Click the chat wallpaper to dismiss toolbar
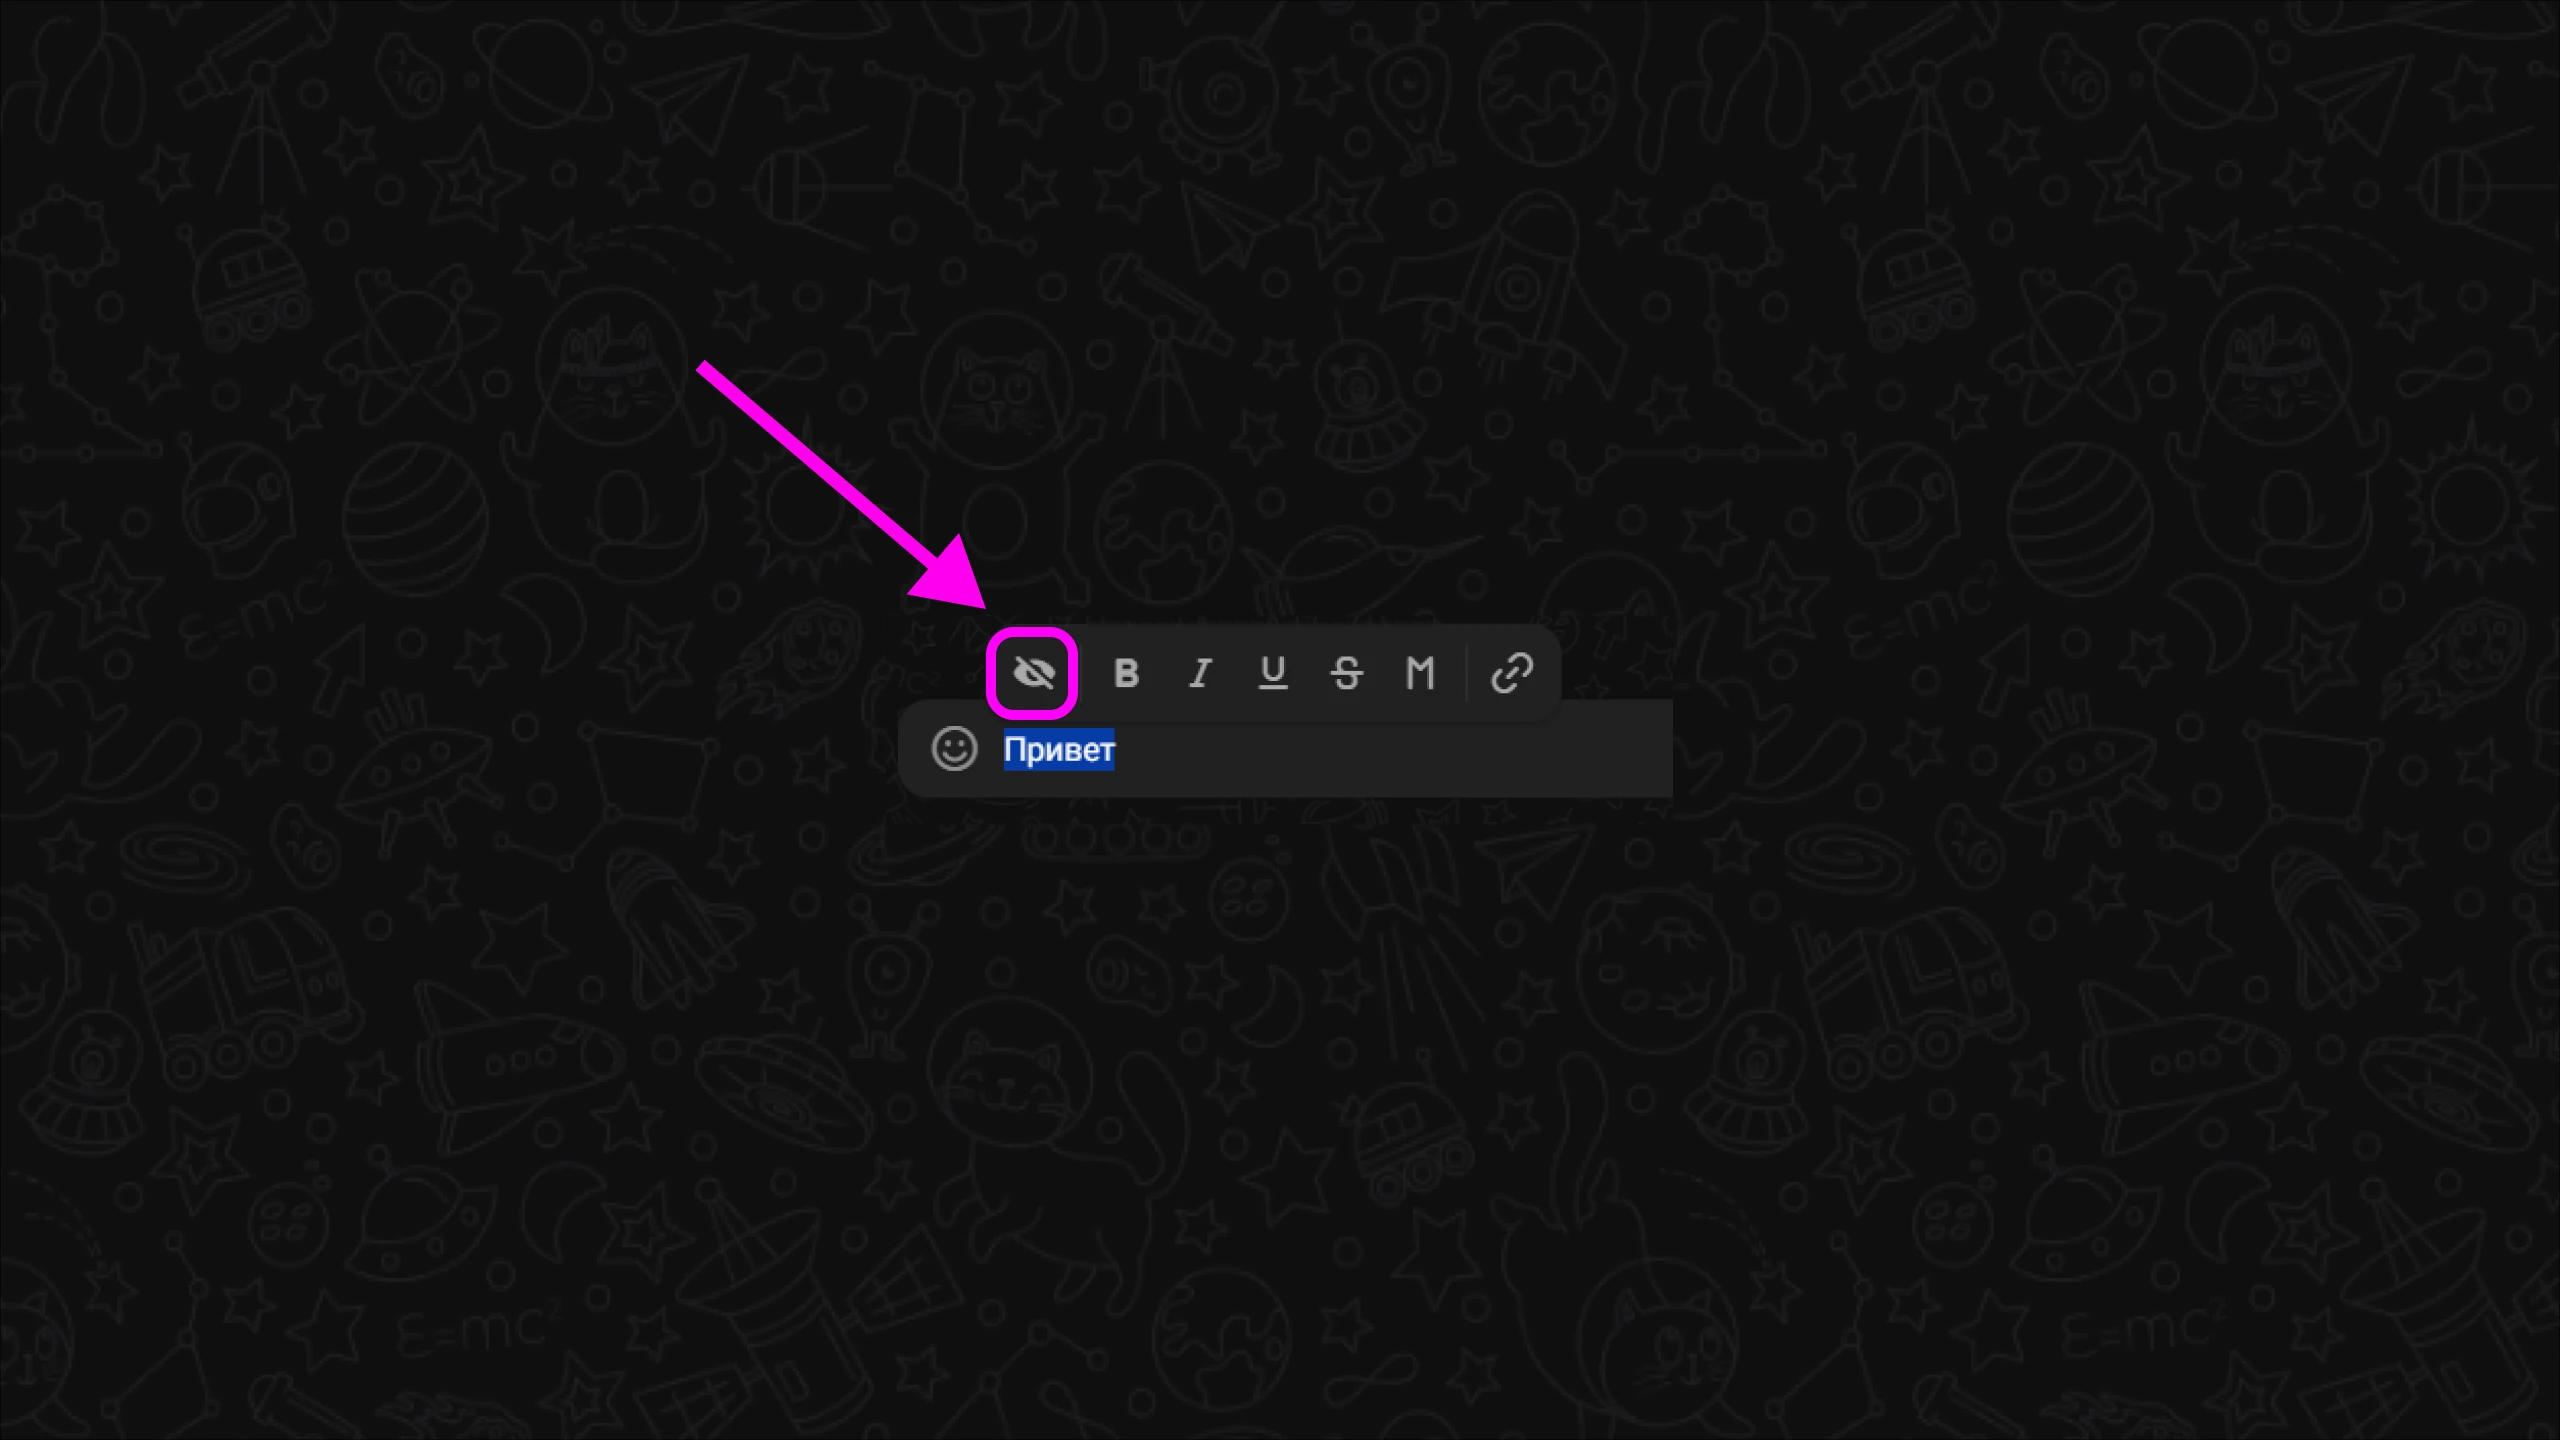This screenshot has height=1440, width=2560. tap(1280, 1100)
